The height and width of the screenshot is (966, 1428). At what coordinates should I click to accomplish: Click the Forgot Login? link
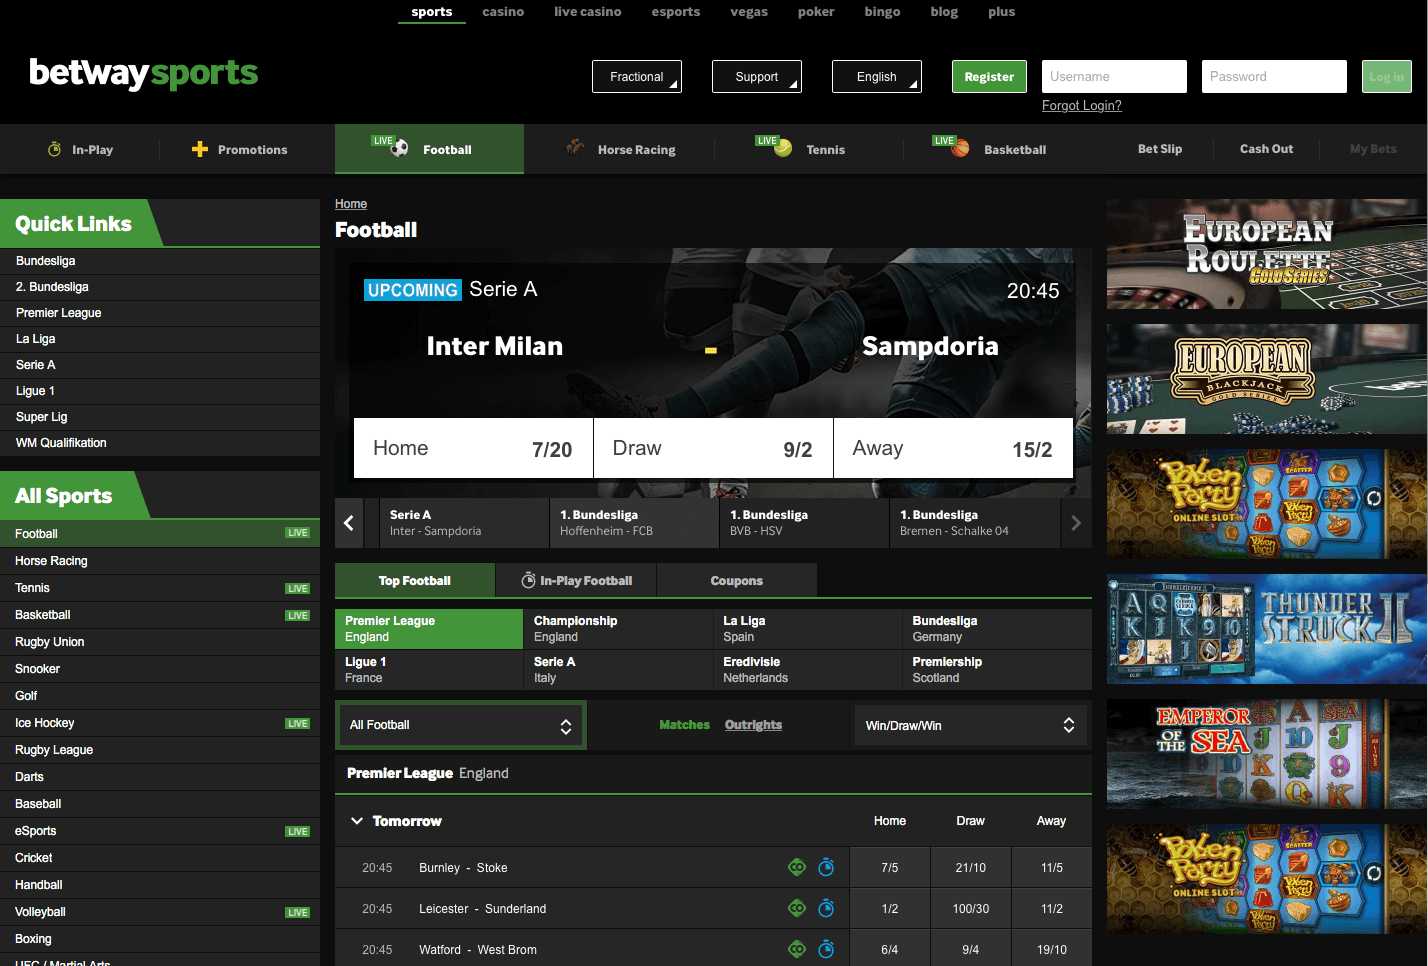1082,106
